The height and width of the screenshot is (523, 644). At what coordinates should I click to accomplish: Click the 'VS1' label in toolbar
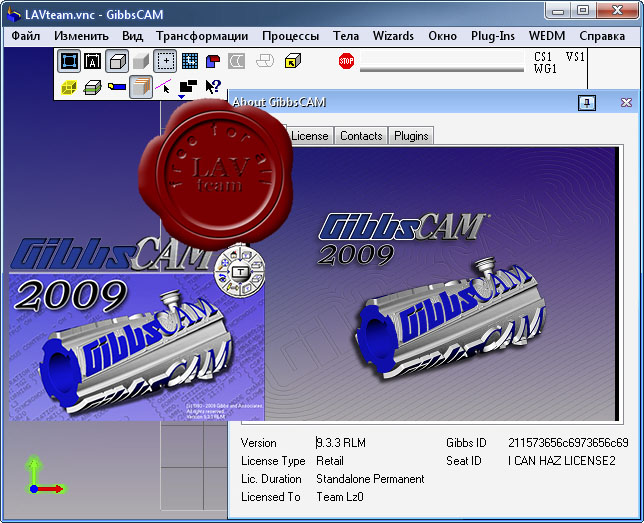pos(575,57)
